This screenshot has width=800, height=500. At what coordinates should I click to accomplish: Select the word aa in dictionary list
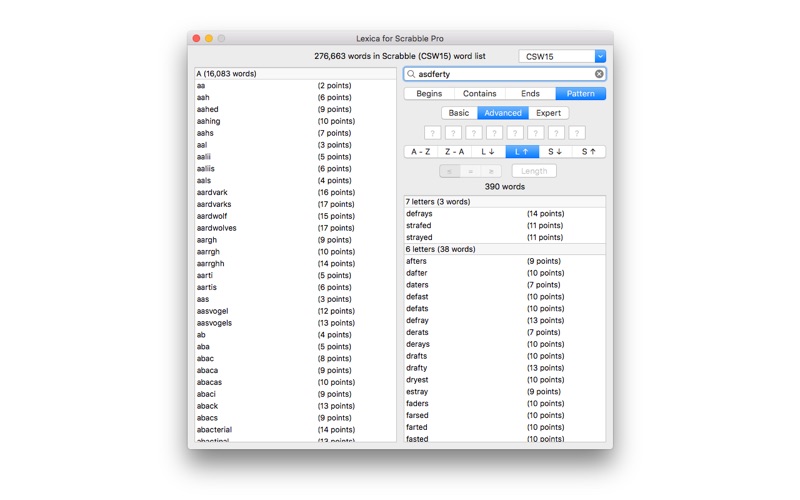[x=295, y=86]
